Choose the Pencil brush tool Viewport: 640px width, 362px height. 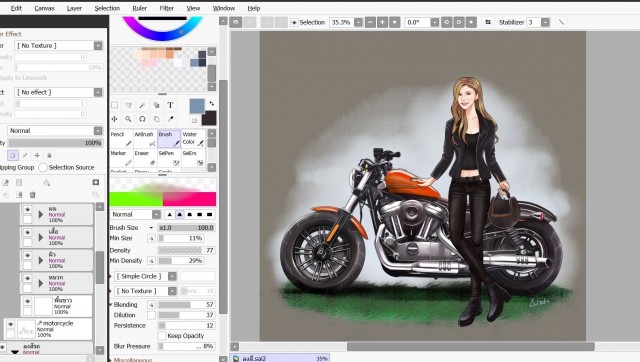pos(122,139)
